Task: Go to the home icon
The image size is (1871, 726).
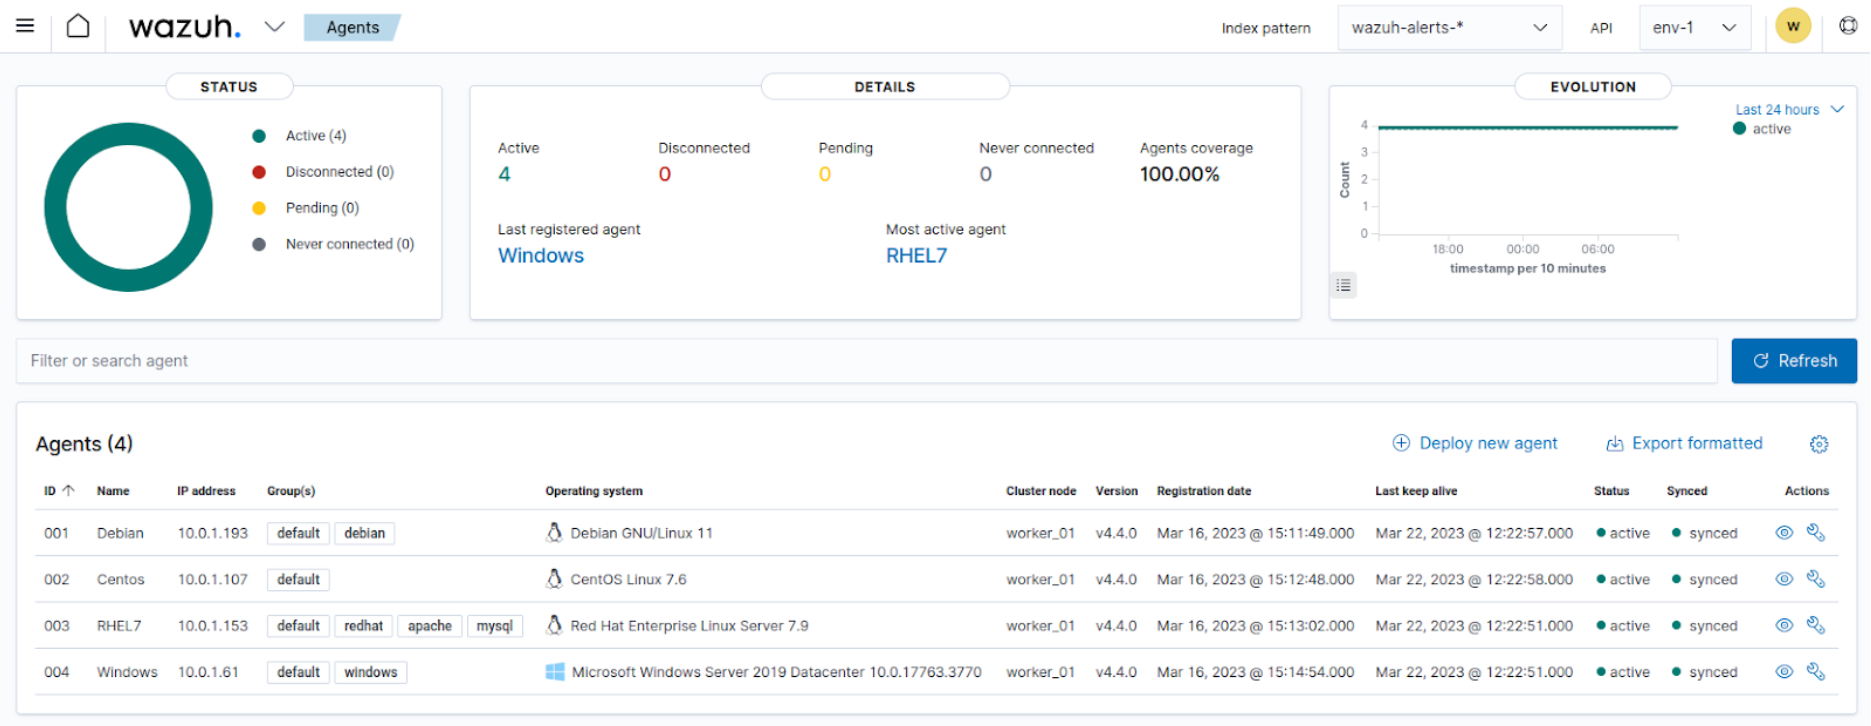Action: click(x=78, y=26)
